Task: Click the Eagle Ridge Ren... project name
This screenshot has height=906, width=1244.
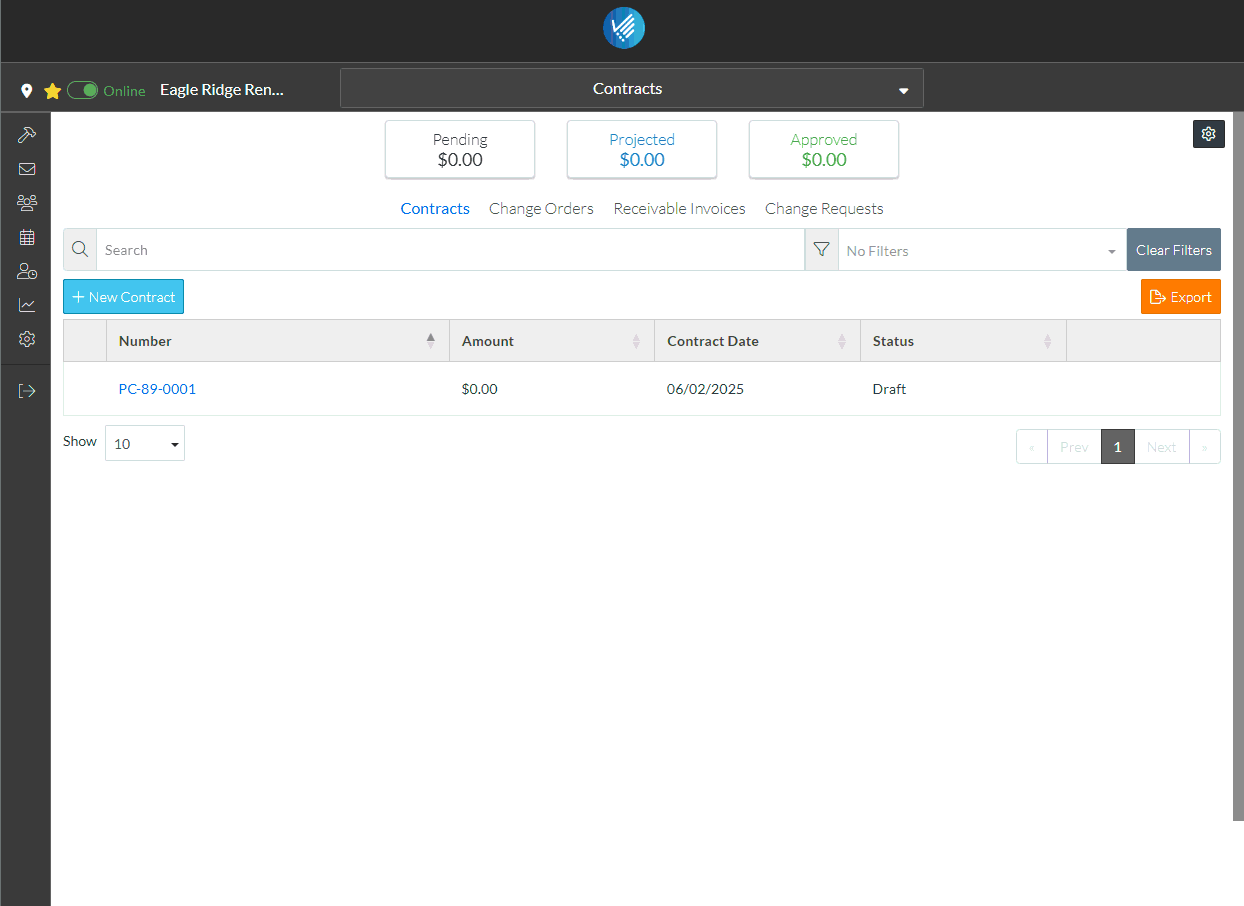Action: [222, 90]
